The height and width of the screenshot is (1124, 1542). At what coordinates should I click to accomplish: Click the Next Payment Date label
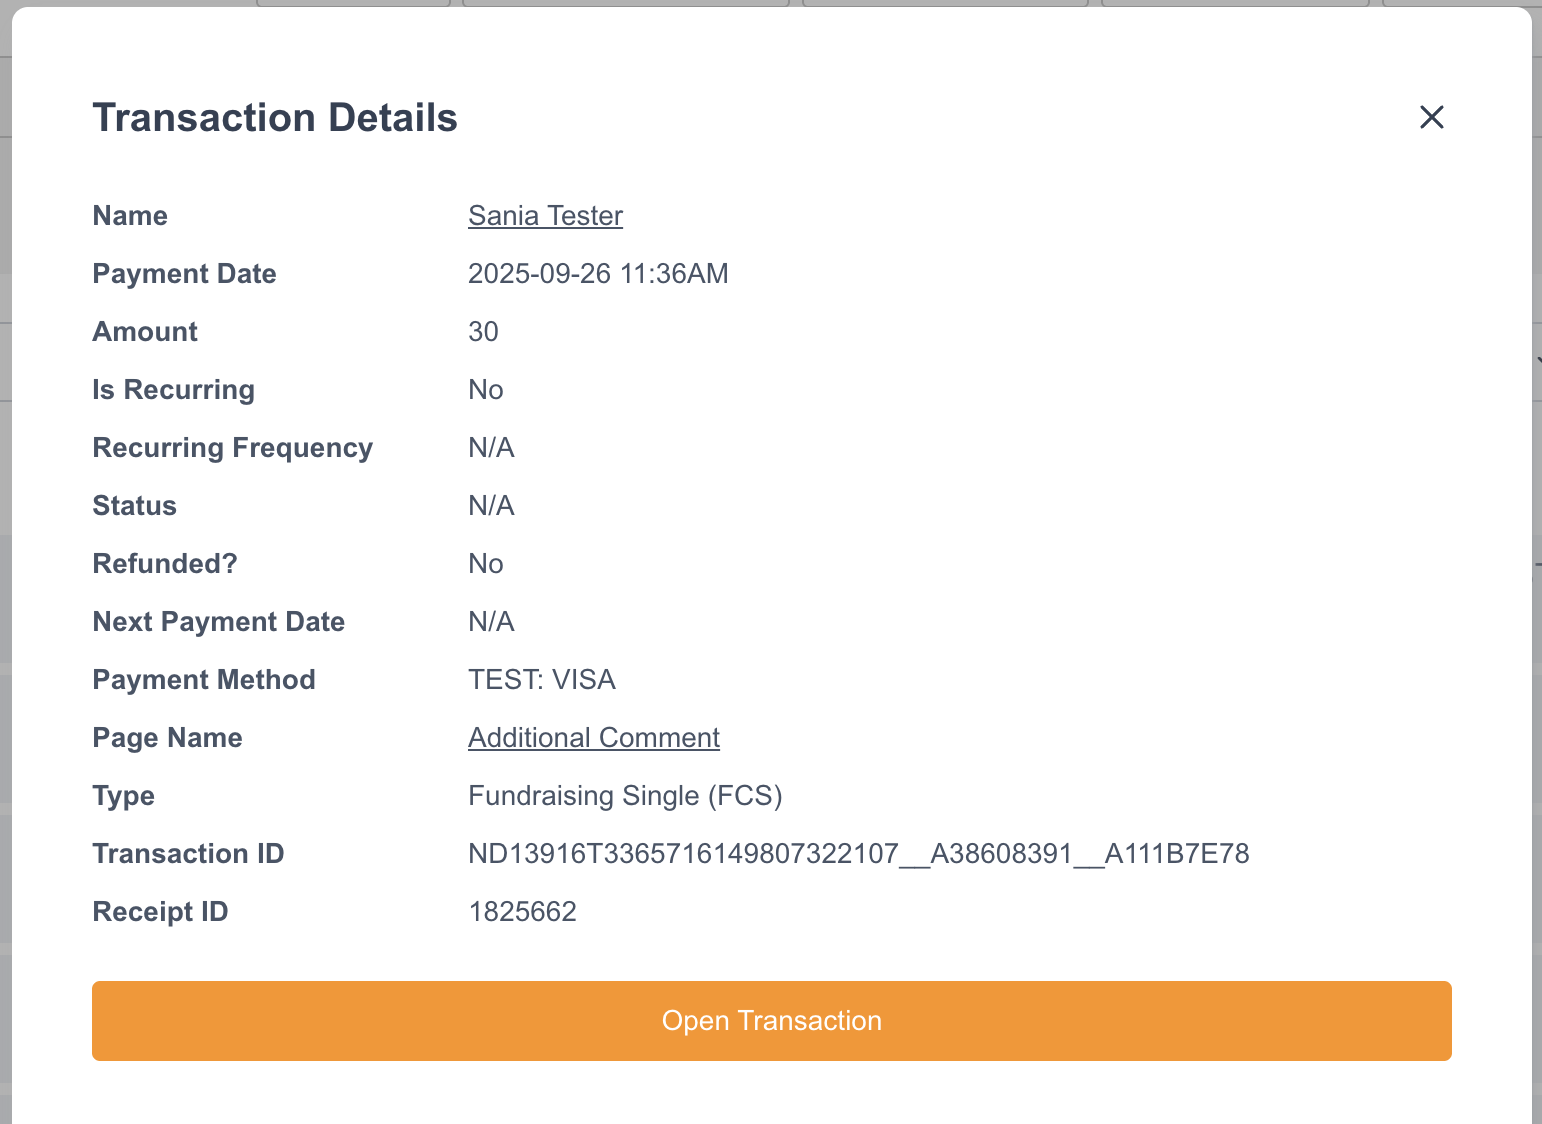[x=218, y=622]
